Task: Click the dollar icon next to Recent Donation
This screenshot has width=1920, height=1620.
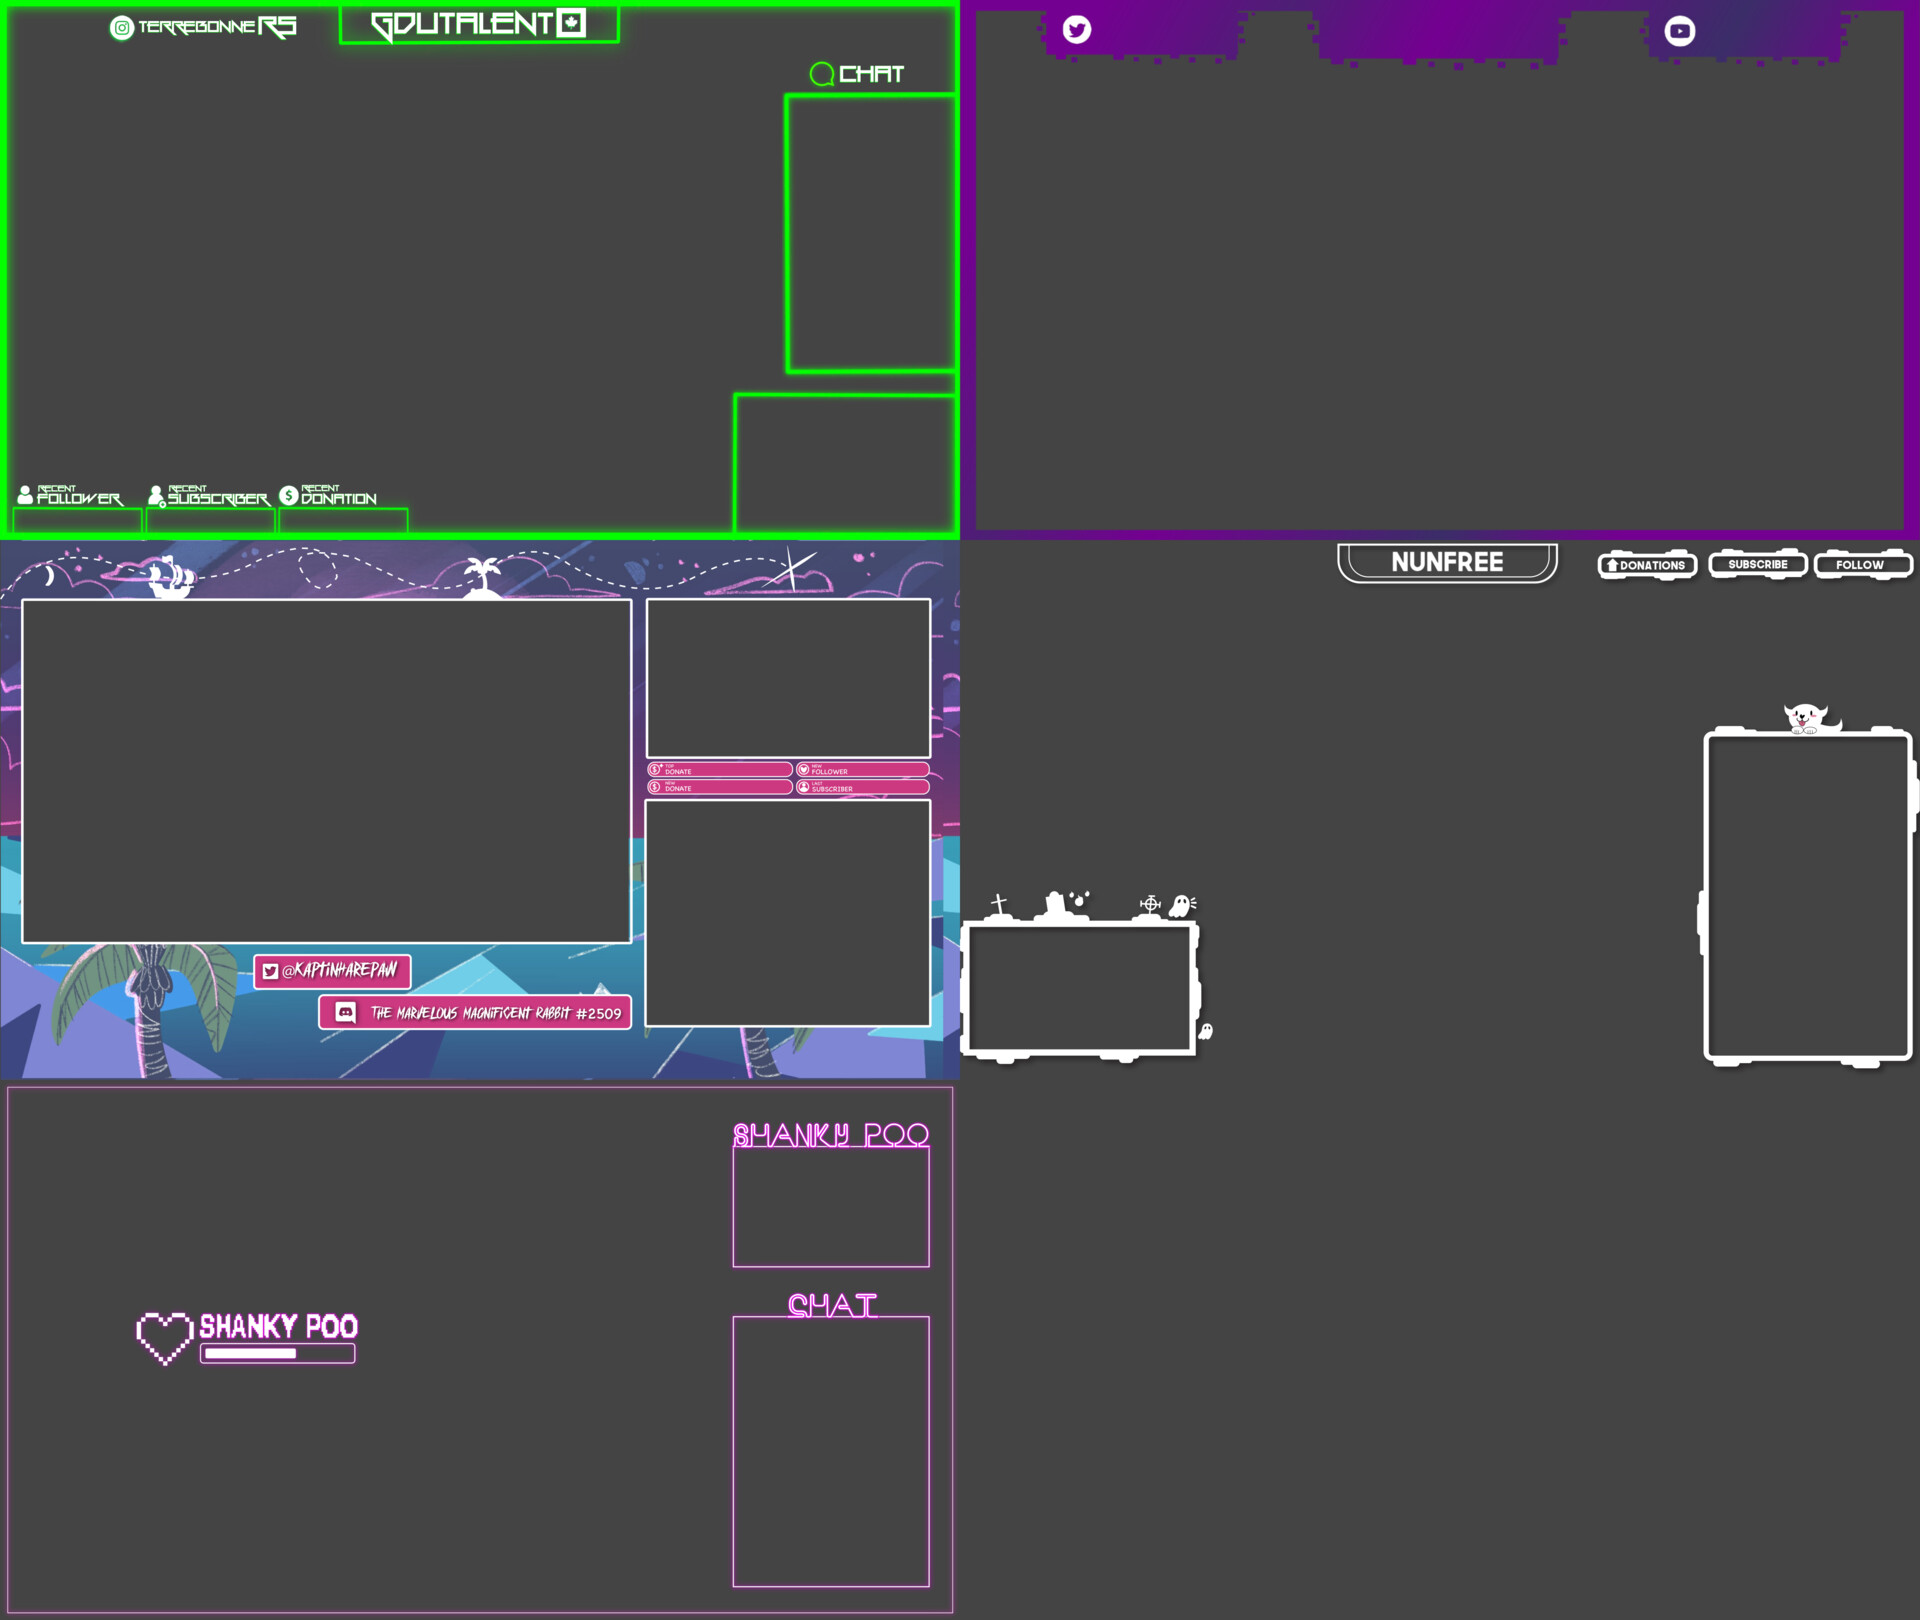Action: click(x=289, y=495)
